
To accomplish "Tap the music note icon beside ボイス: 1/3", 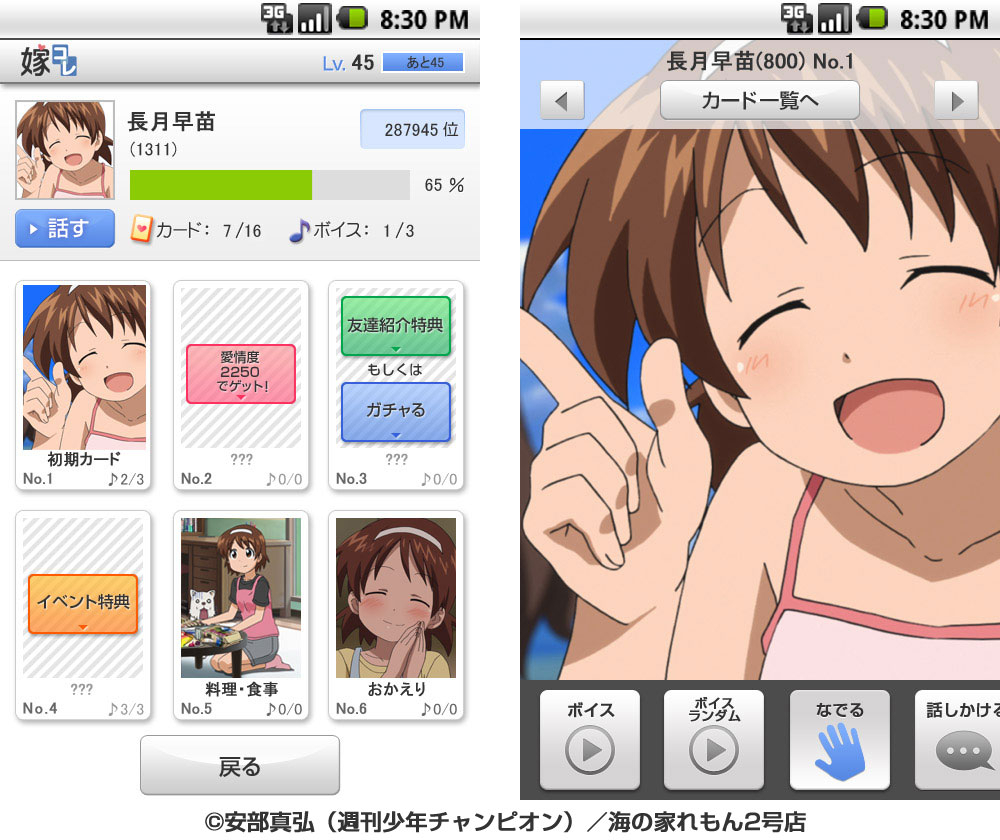I will tap(299, 230).
